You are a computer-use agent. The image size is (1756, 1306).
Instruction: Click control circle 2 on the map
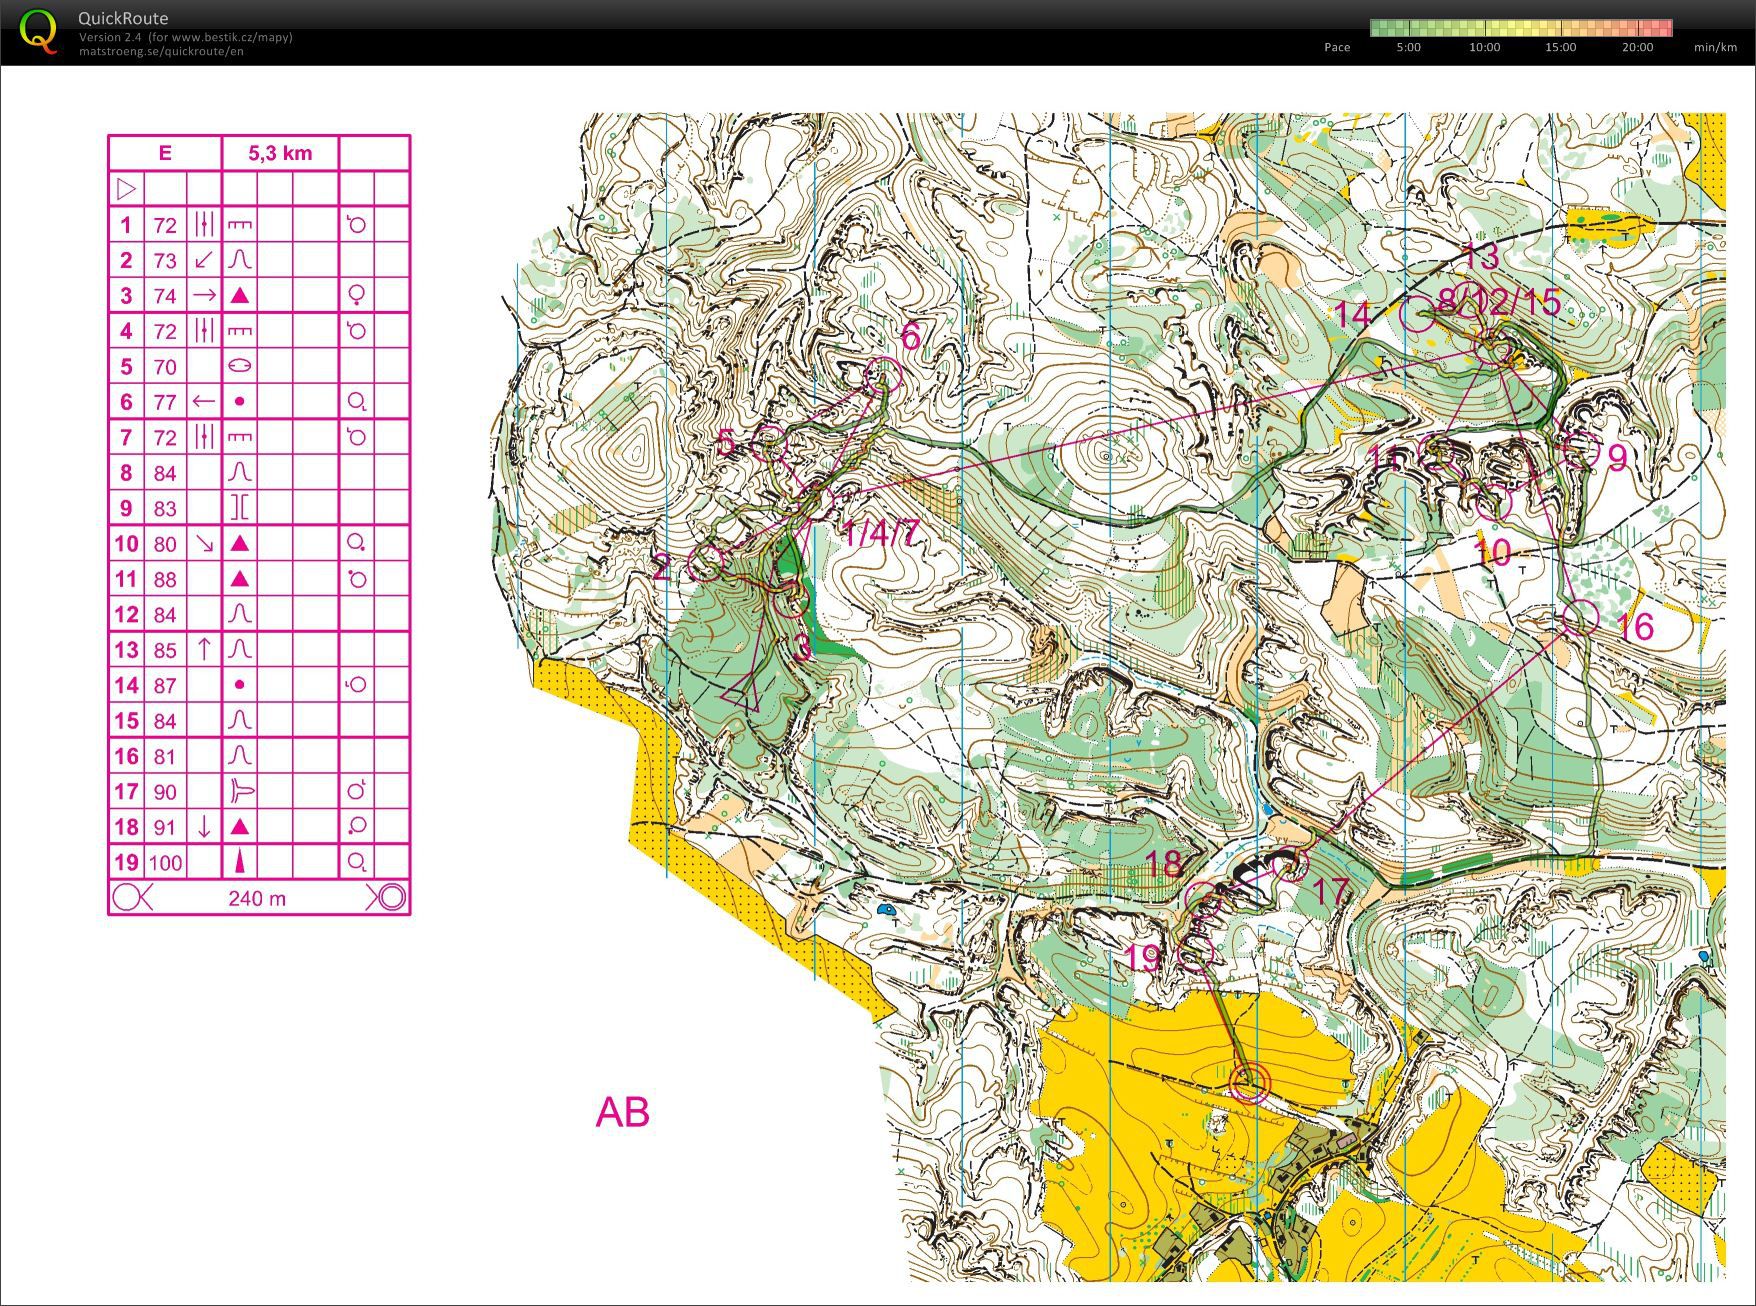(704, 562)
